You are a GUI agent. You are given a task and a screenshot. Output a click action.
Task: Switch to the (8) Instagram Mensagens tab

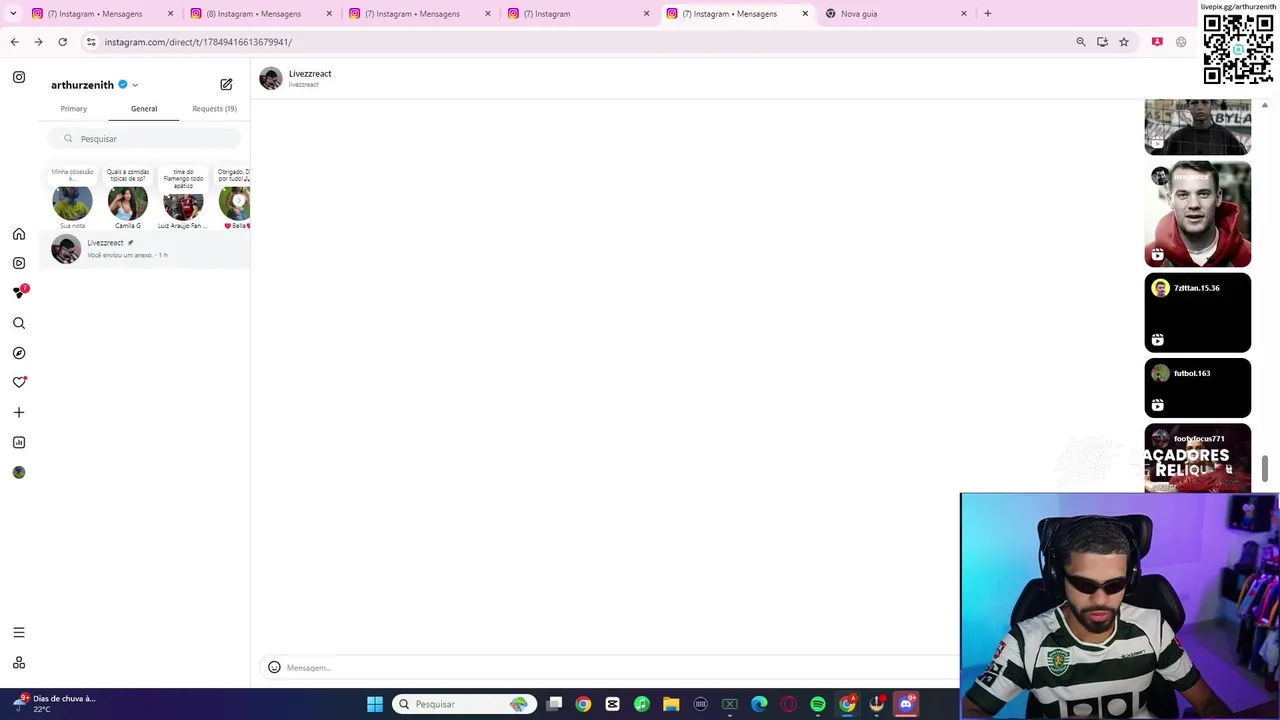click(261, 13)
